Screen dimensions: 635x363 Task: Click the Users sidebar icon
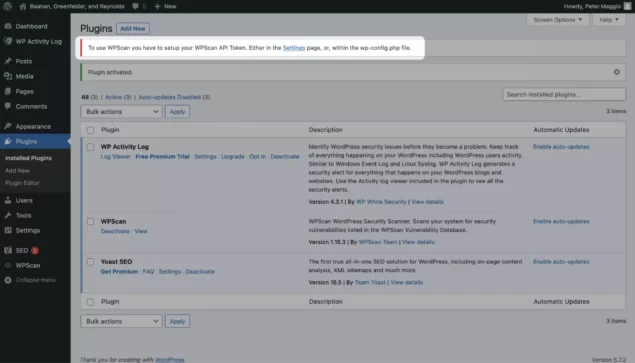click(8, 200)
